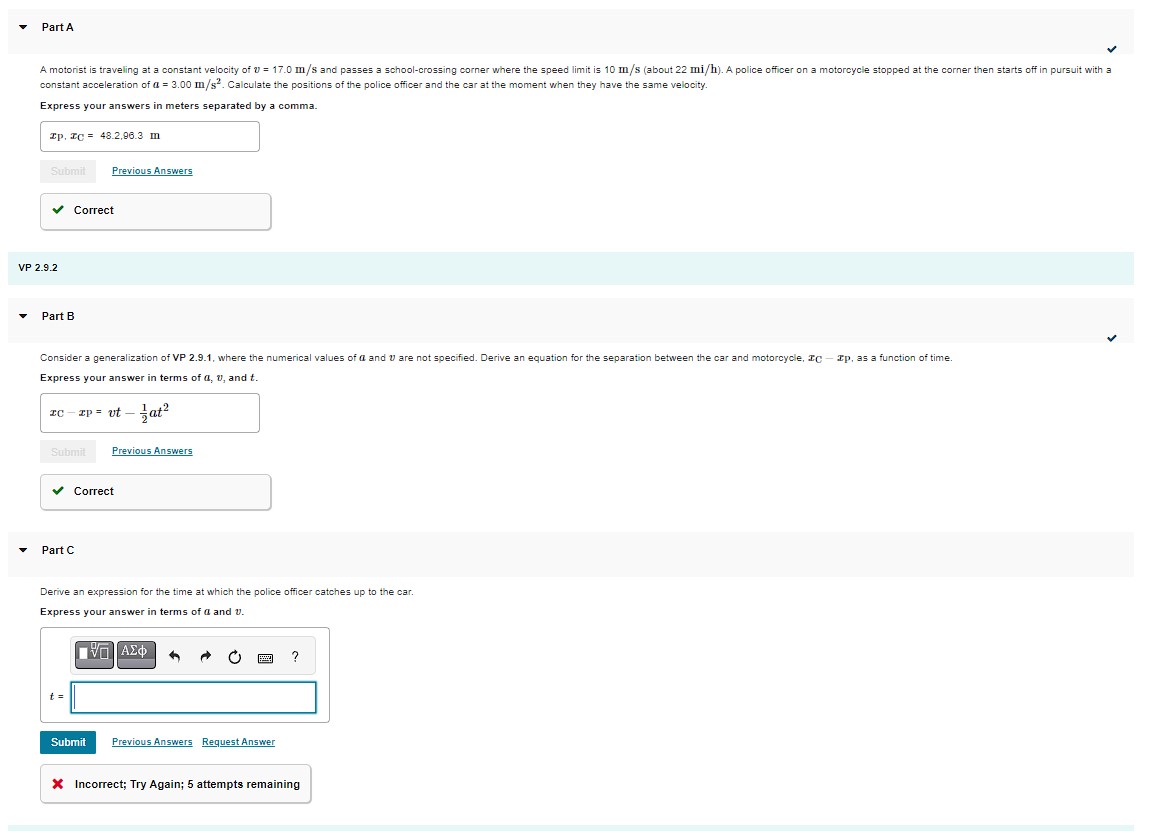Click the redo icon in the equation toolbar
Image resolution: width=1152 pixels, height=831 pixels.
click(x=205, y=655)
